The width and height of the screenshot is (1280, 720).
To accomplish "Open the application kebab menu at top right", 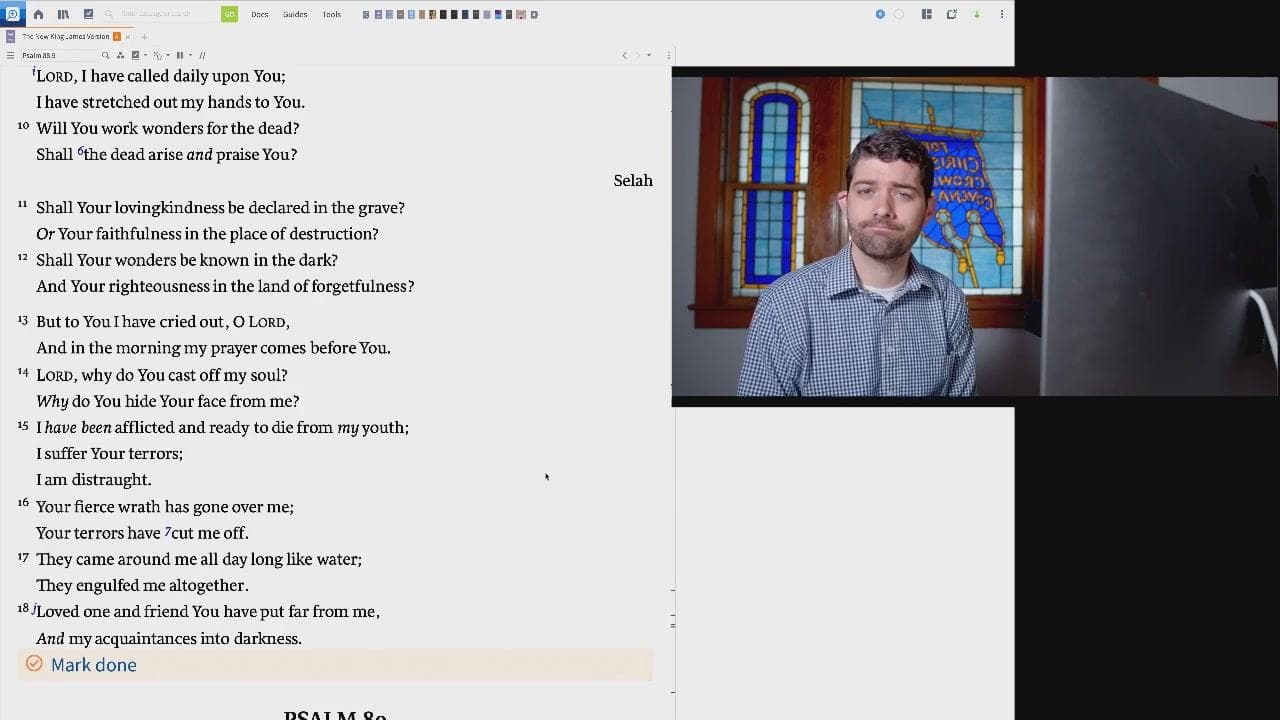I will pyautogui.click(x=1001, y=14).
